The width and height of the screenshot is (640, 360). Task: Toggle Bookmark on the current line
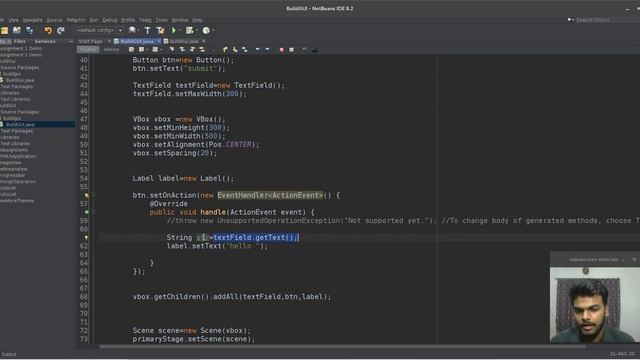coord(245,49)
